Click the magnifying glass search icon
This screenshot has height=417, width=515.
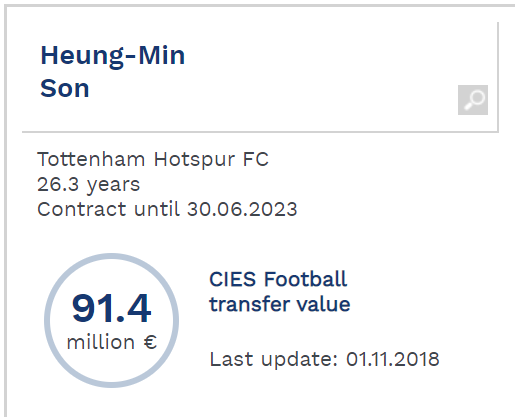click(x=473, y=100)
